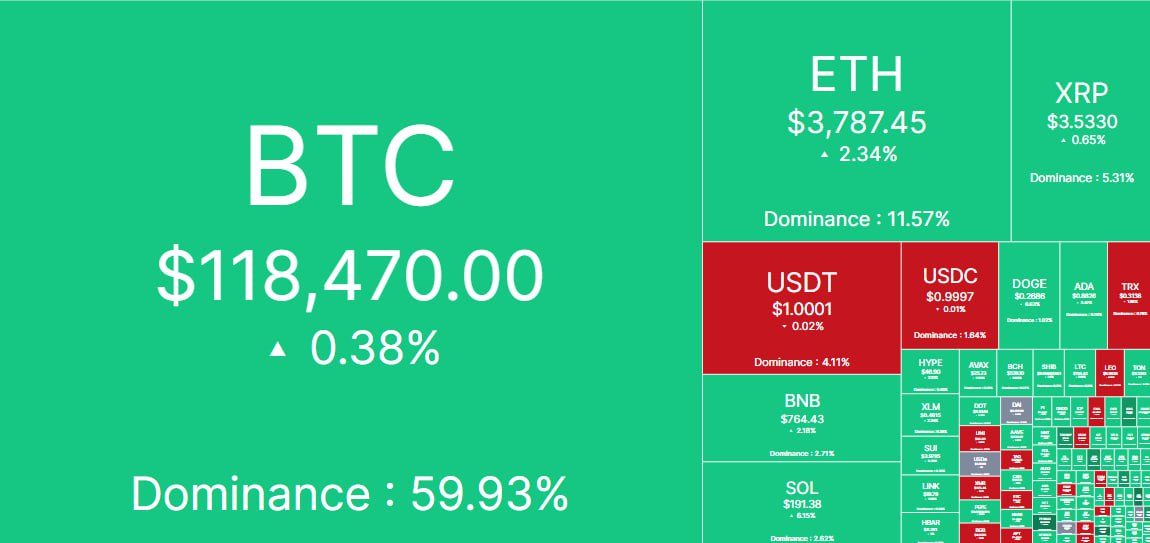
Task: Click the DOGE tile
Action: pos(1029,296)
